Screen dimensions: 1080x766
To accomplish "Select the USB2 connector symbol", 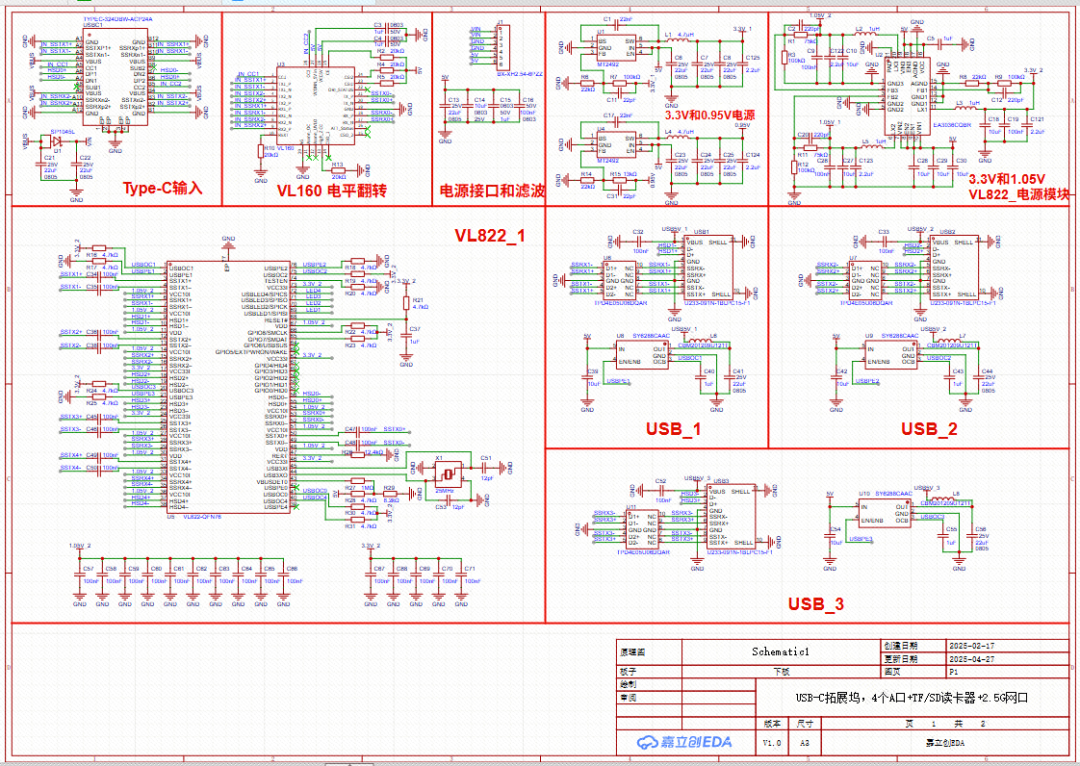I will (x=955, y=269).
